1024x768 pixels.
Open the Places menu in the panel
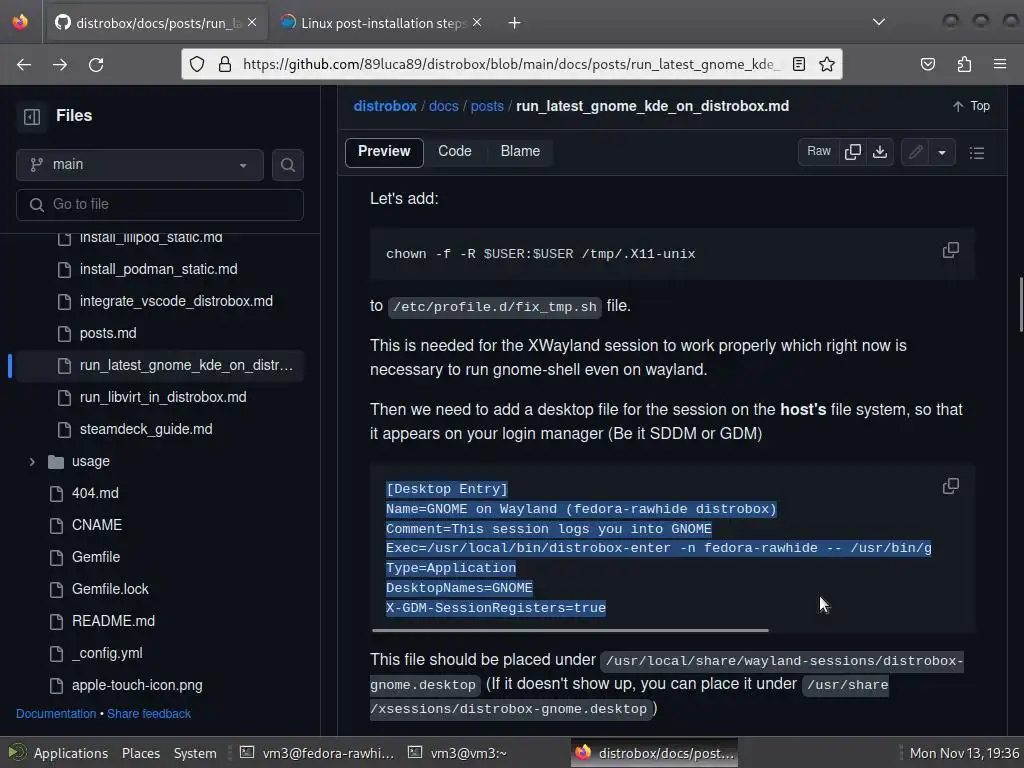pos(140,753)
